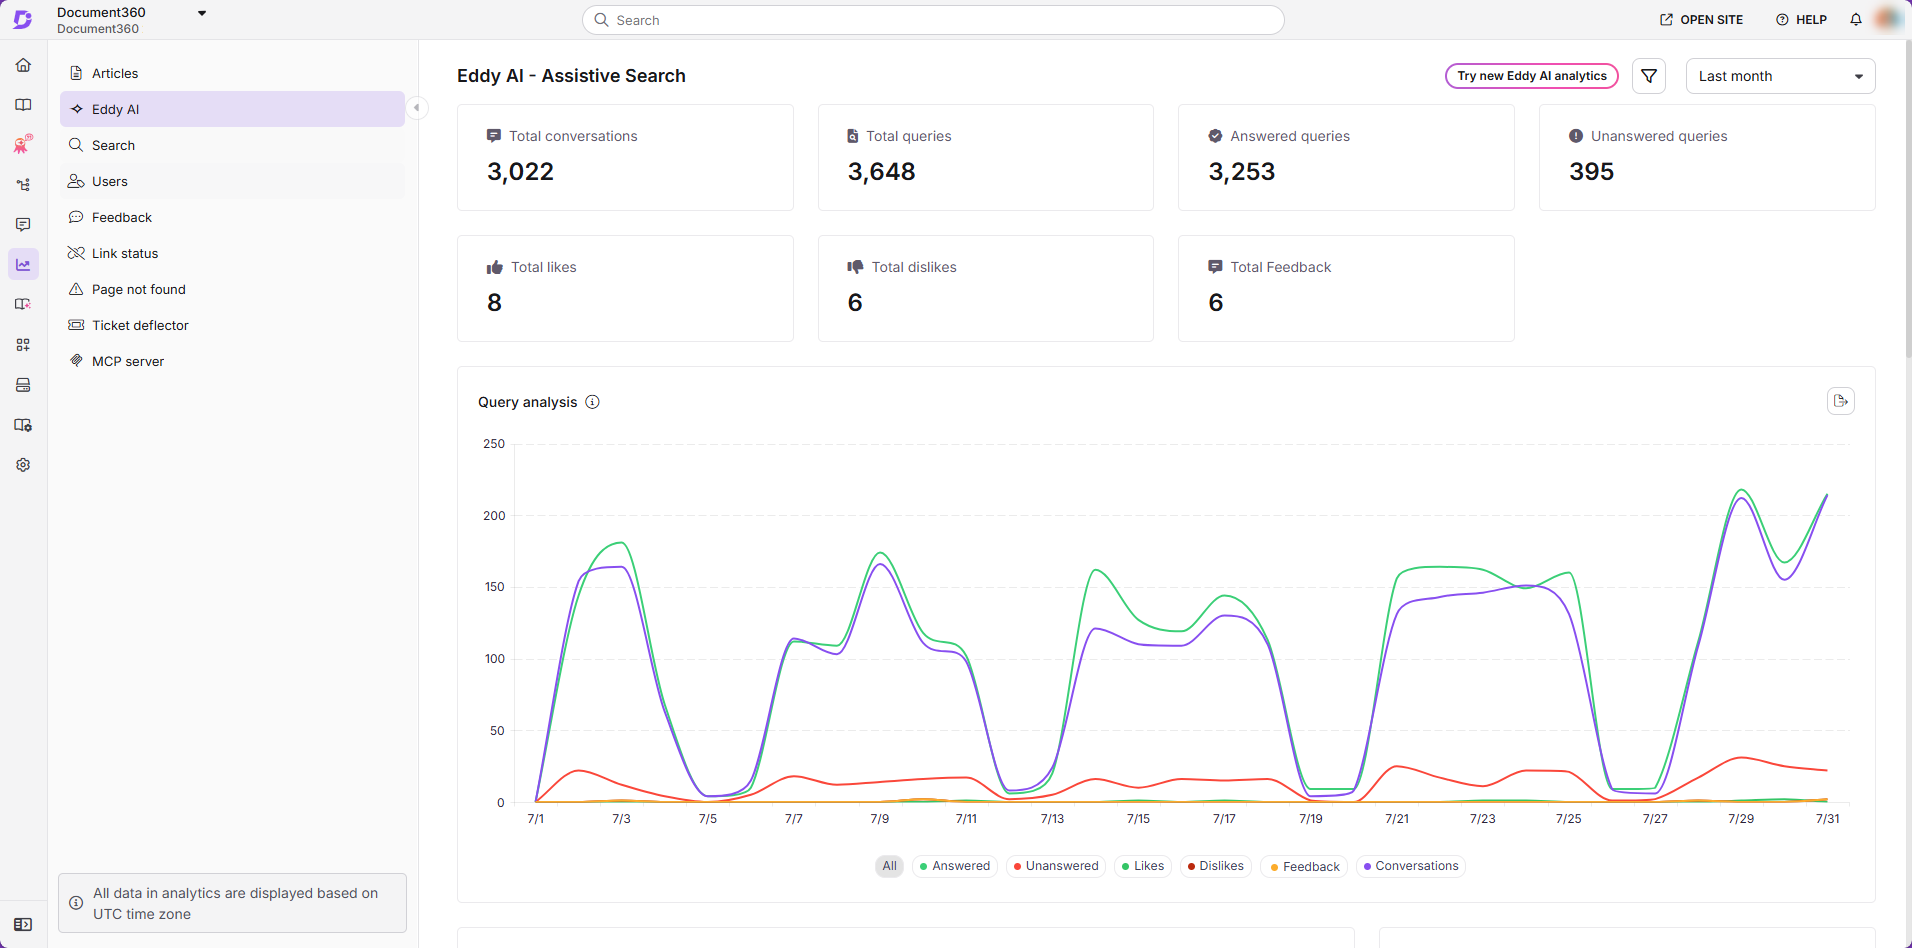The width and height of the screenshot is (1912, 948).
Task: Click Try new Eddy AI analytics button
Action: pyautogui.click(x=1531, y=76)
